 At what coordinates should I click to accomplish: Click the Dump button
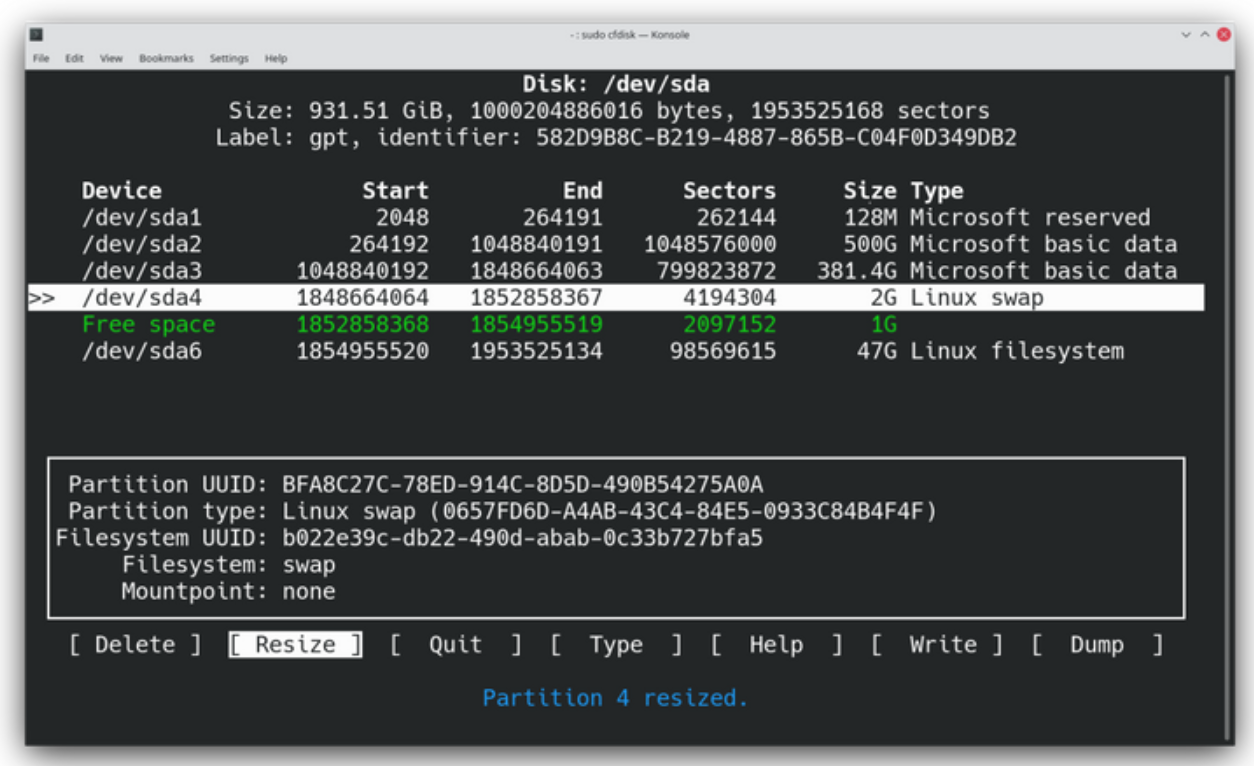coord(1096,645)
